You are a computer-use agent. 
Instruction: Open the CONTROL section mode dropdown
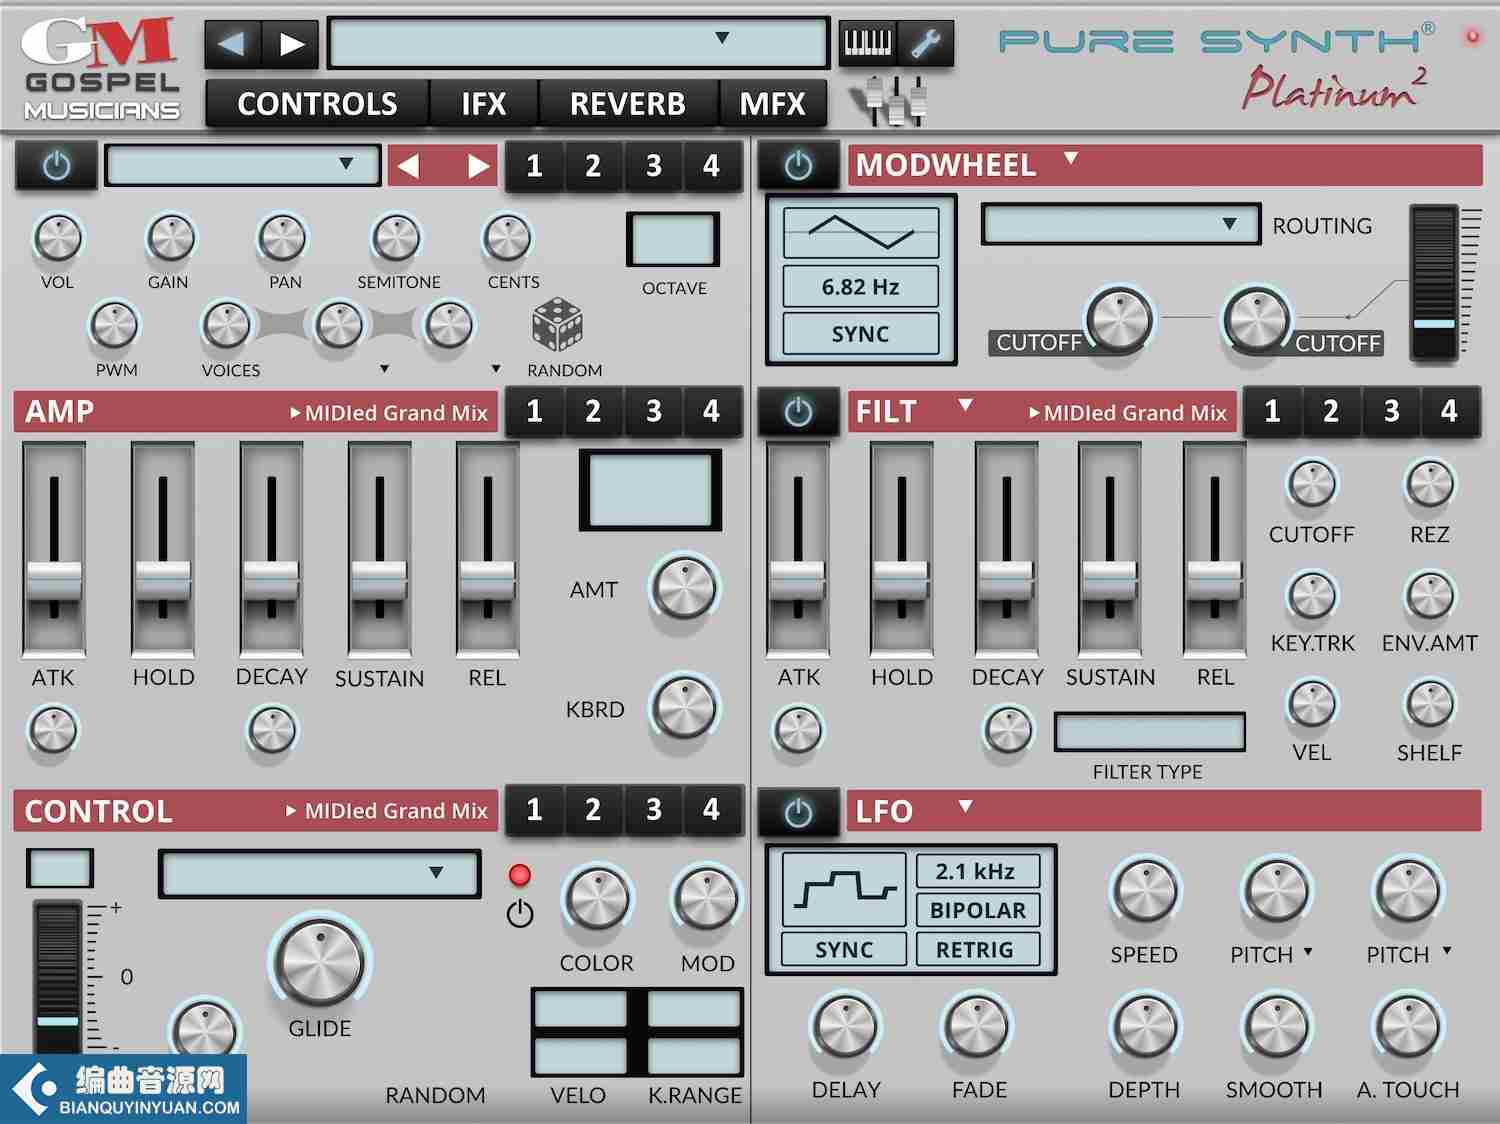coord(319,874)
